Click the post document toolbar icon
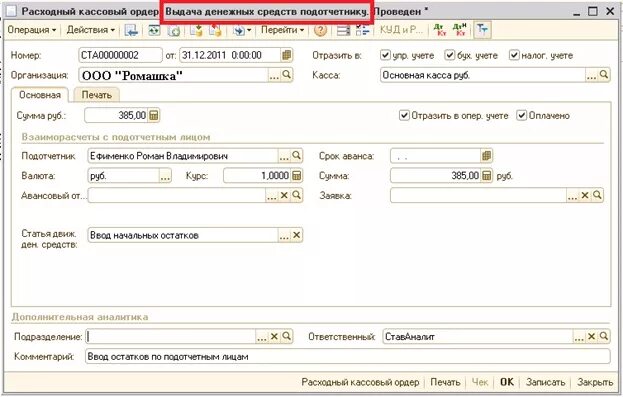 [x=196, y=30]
